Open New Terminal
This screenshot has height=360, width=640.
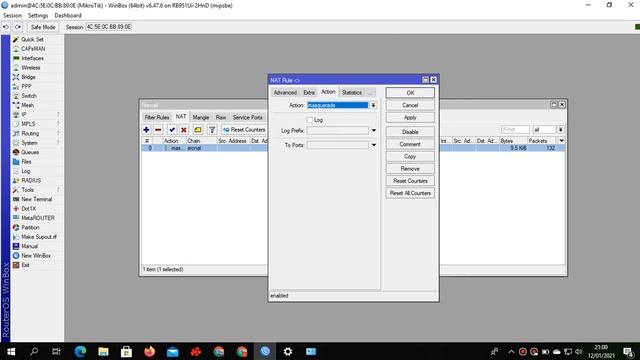(36, 199)
